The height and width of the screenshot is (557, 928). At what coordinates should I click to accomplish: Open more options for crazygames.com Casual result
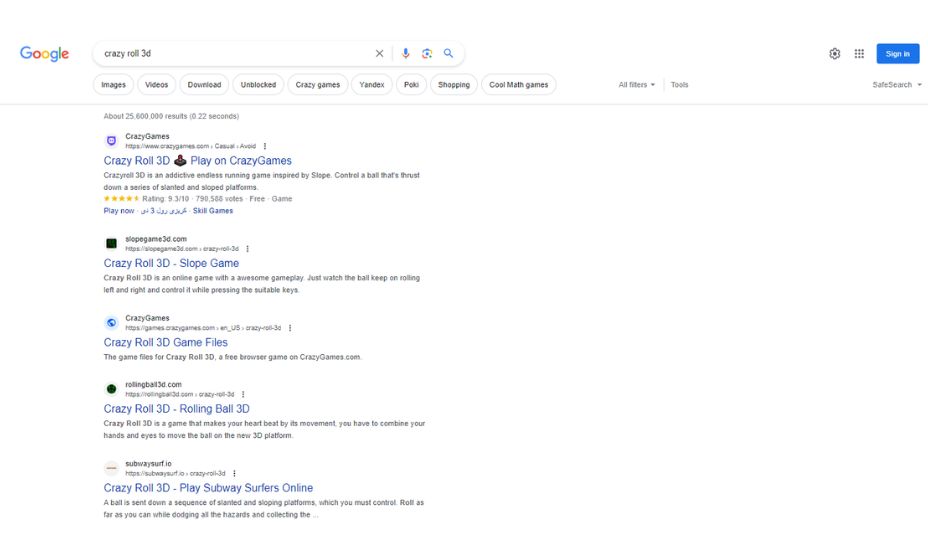(x=265, y=146)
